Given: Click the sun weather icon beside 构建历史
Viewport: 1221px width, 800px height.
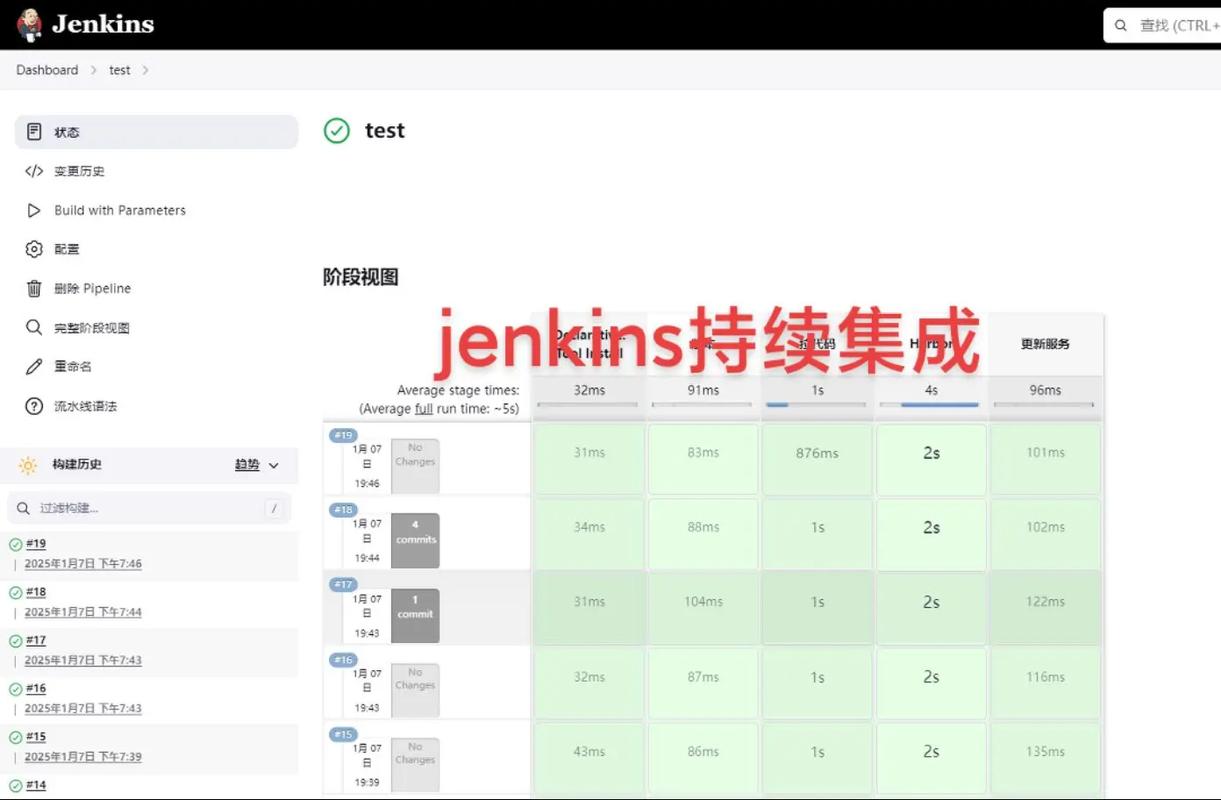Looking at the screenshot, I should click(x=27, y=465).
